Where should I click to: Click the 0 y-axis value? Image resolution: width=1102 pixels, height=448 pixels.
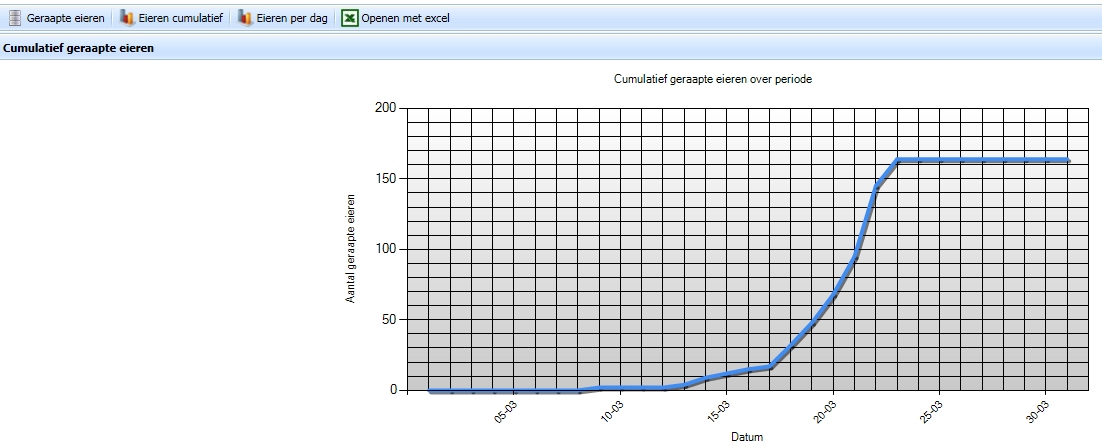pyautogui.click(x=393, y=390)
